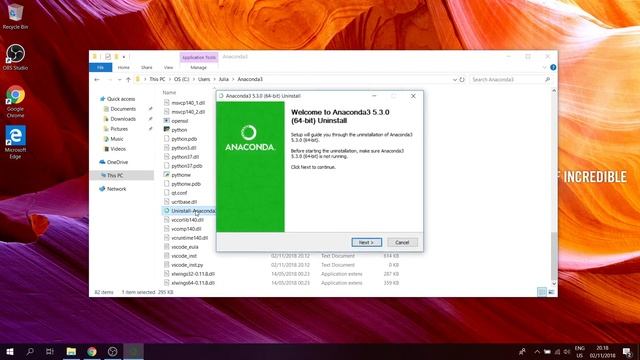
Task: Go back in File Explorer
Action: pos(97,80)
